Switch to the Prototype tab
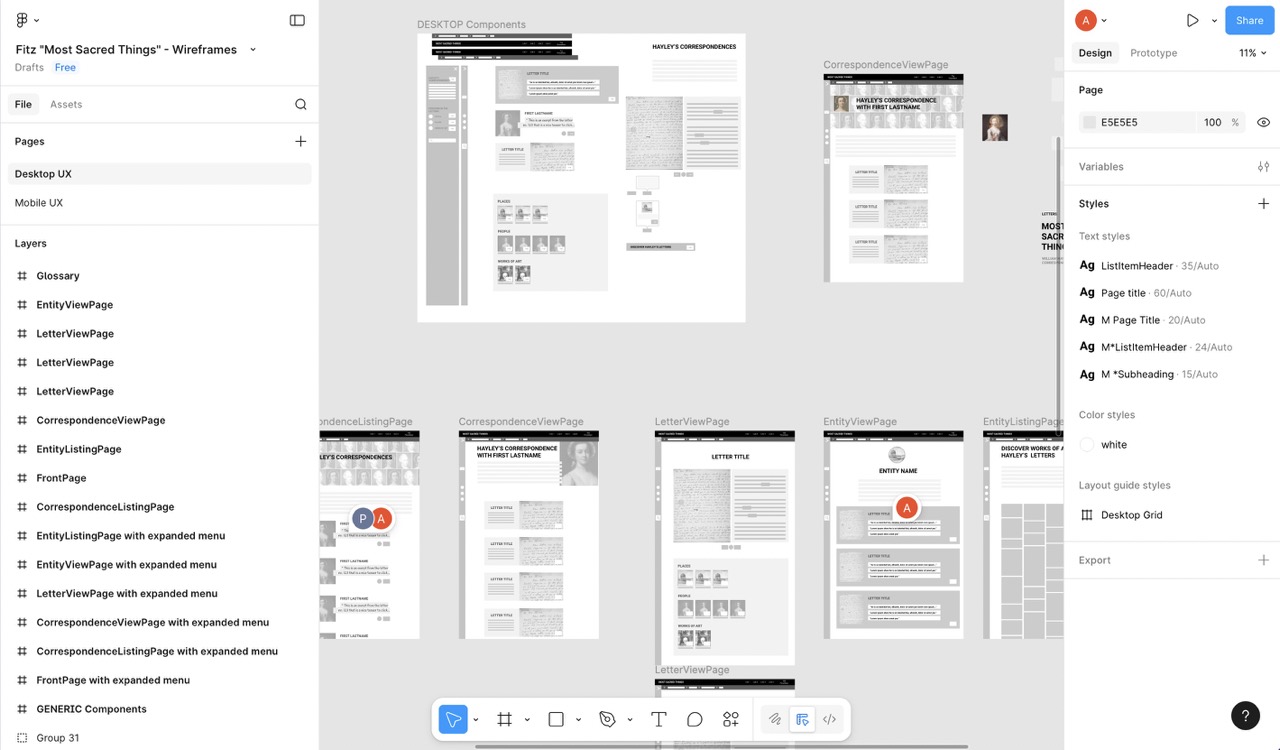The height and width of the screenshot is (750, 1280). [x=1153, y=53]
